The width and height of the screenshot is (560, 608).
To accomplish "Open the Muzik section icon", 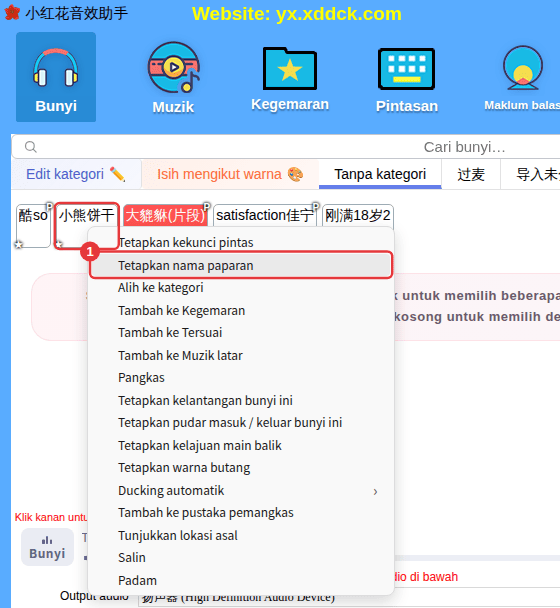I will tap(173, 78).
